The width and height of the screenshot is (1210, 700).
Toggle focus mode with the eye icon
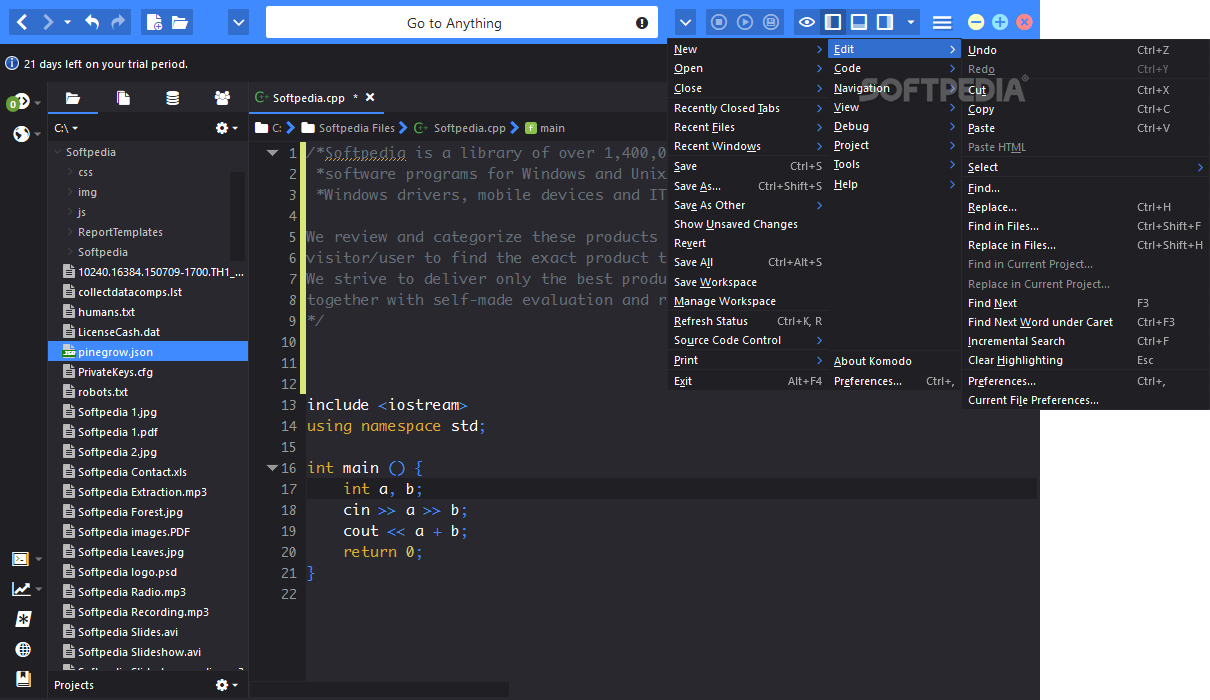(807, 22)
